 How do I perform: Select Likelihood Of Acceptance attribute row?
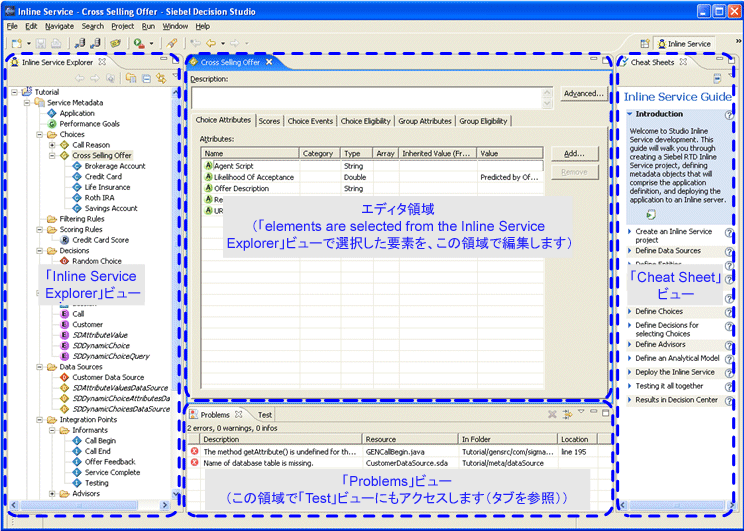point(373,177)
